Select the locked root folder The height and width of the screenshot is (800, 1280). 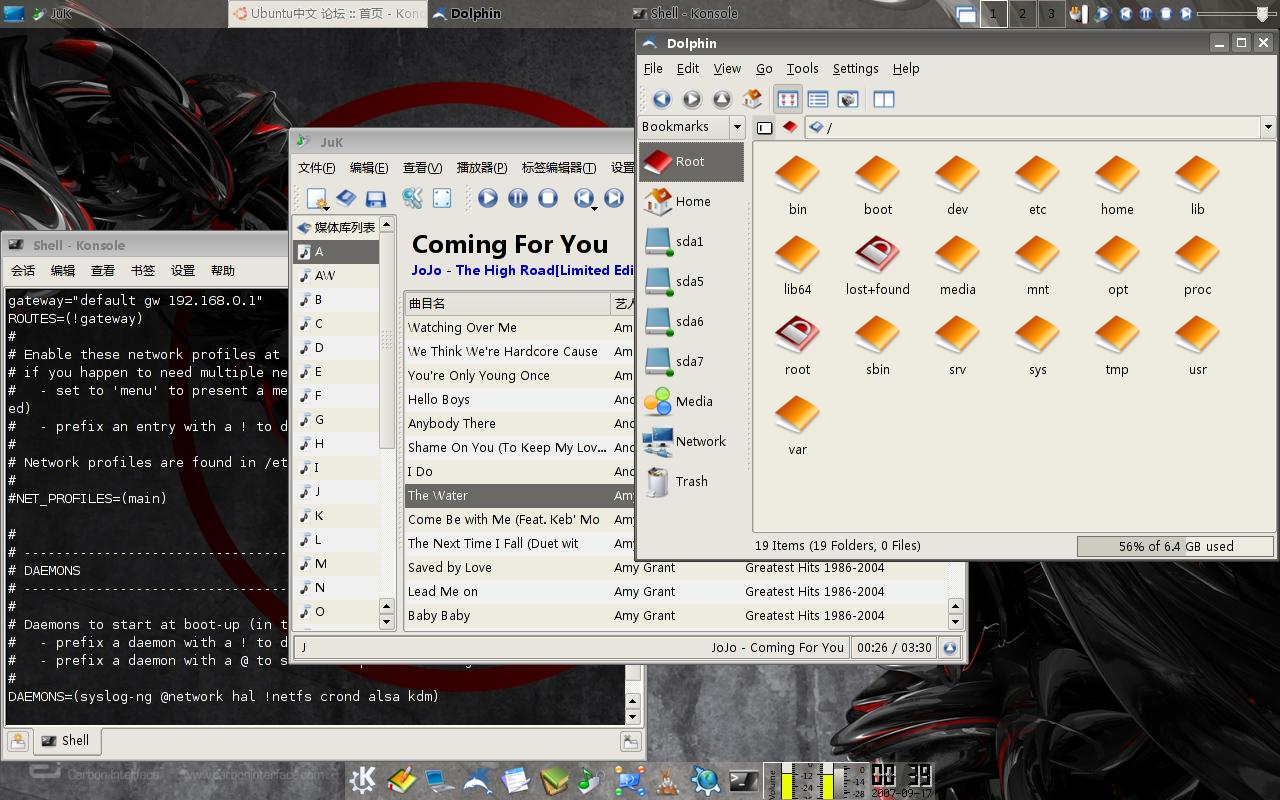tap(797, 345)
